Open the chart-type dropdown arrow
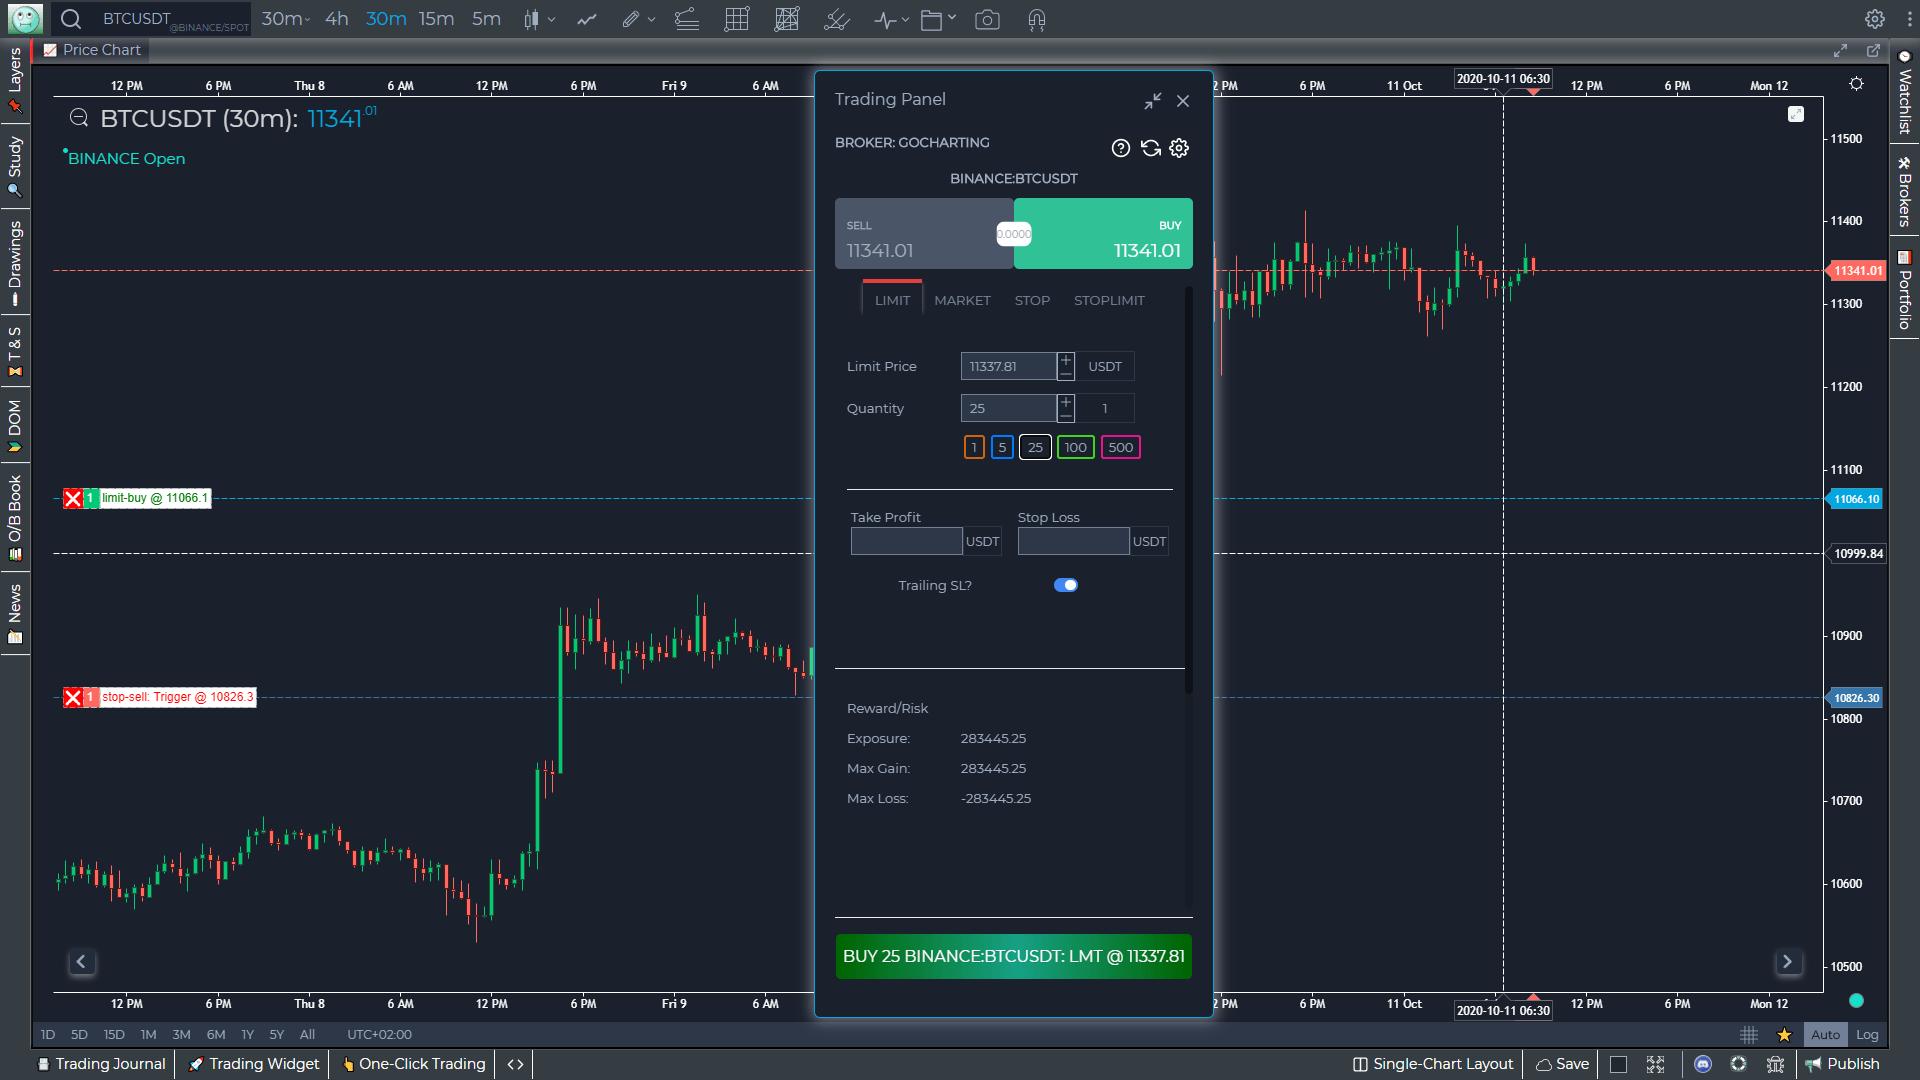Image resolution: width=1920 pixels, height=1080 pixels. coord(553,19)
